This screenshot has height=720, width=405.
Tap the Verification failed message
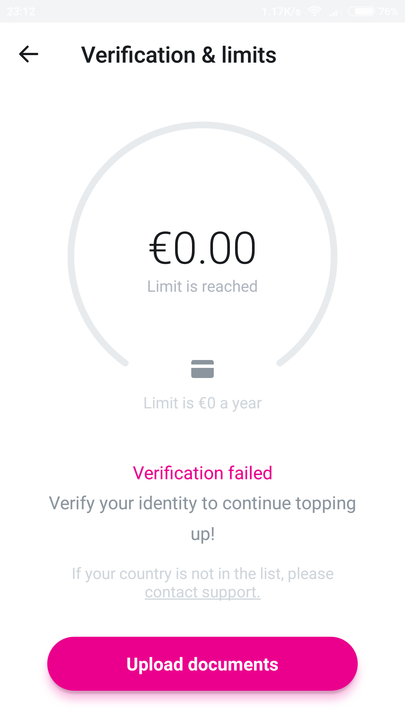(x=202, y=473)
